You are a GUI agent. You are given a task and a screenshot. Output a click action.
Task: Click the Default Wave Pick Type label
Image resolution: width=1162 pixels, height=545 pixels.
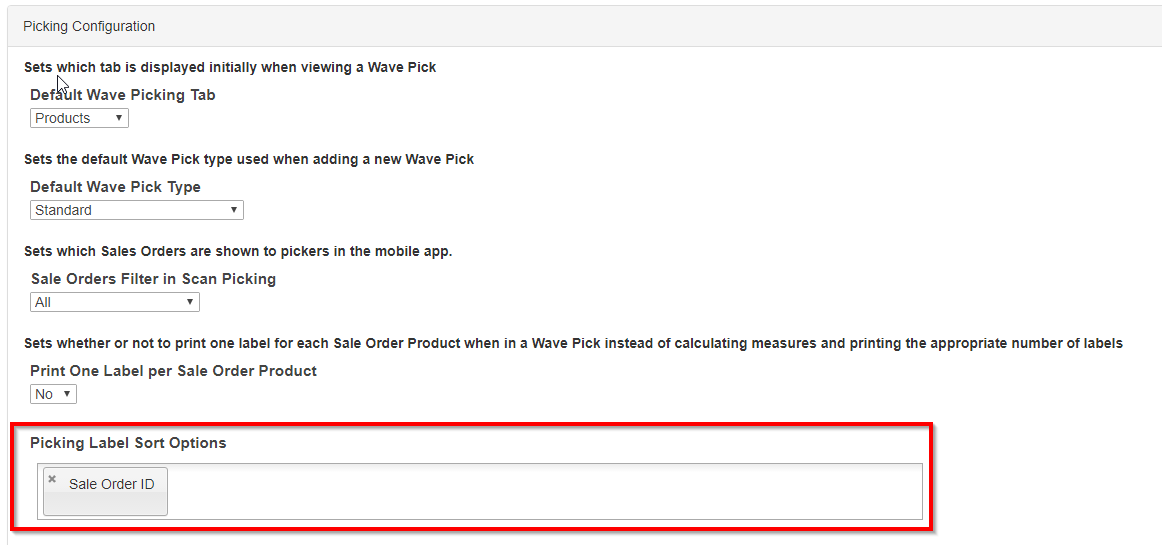115,187
